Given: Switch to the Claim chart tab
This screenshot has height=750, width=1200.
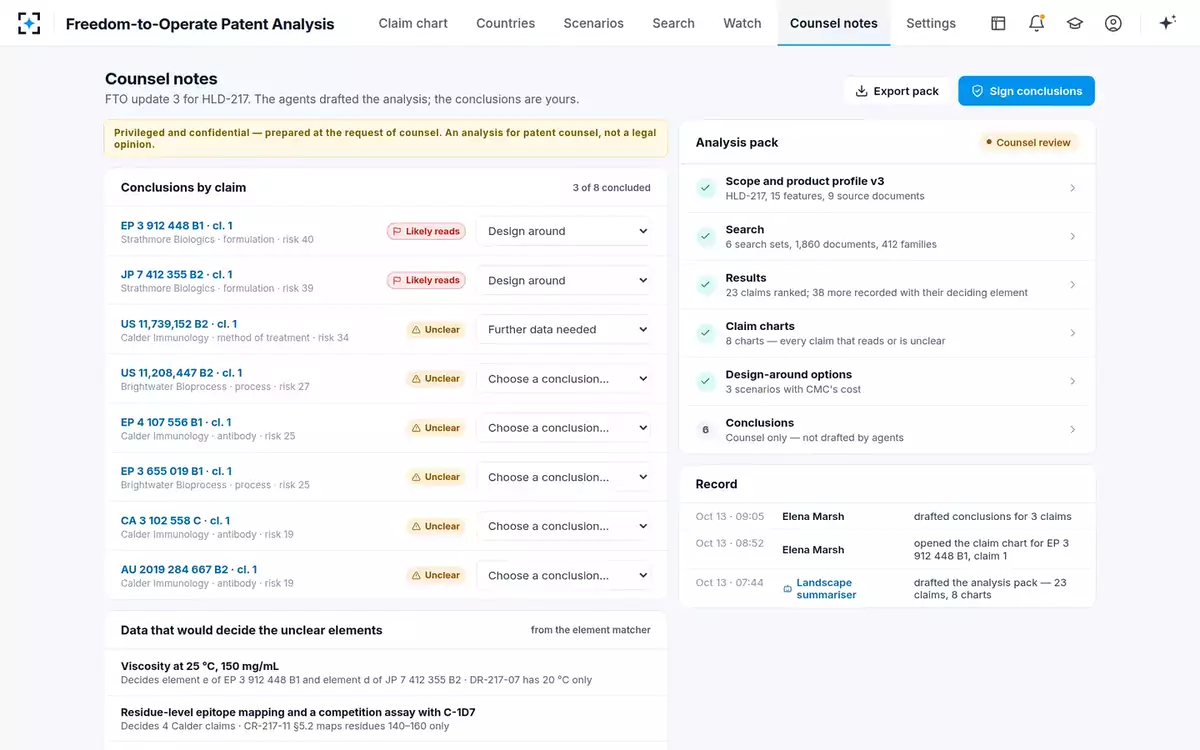Looking at the screenshot, I should (x=413, y=23).
